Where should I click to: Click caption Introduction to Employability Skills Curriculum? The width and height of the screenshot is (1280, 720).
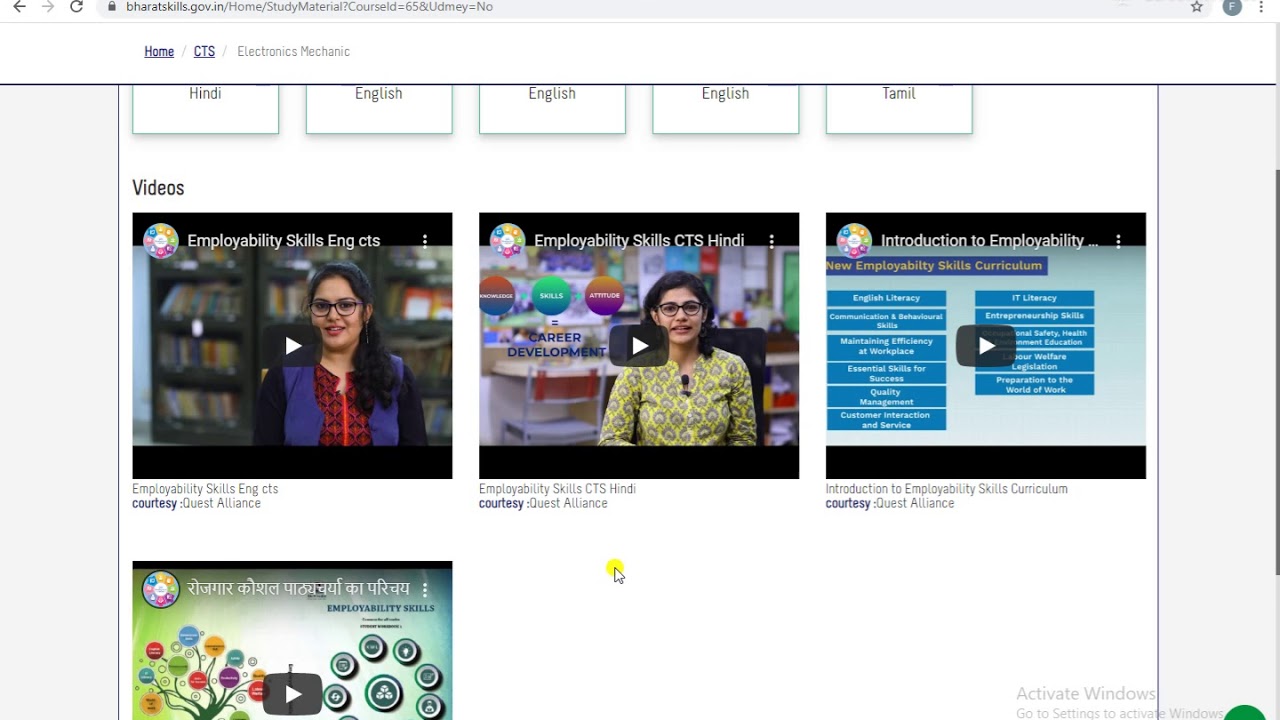946,489
